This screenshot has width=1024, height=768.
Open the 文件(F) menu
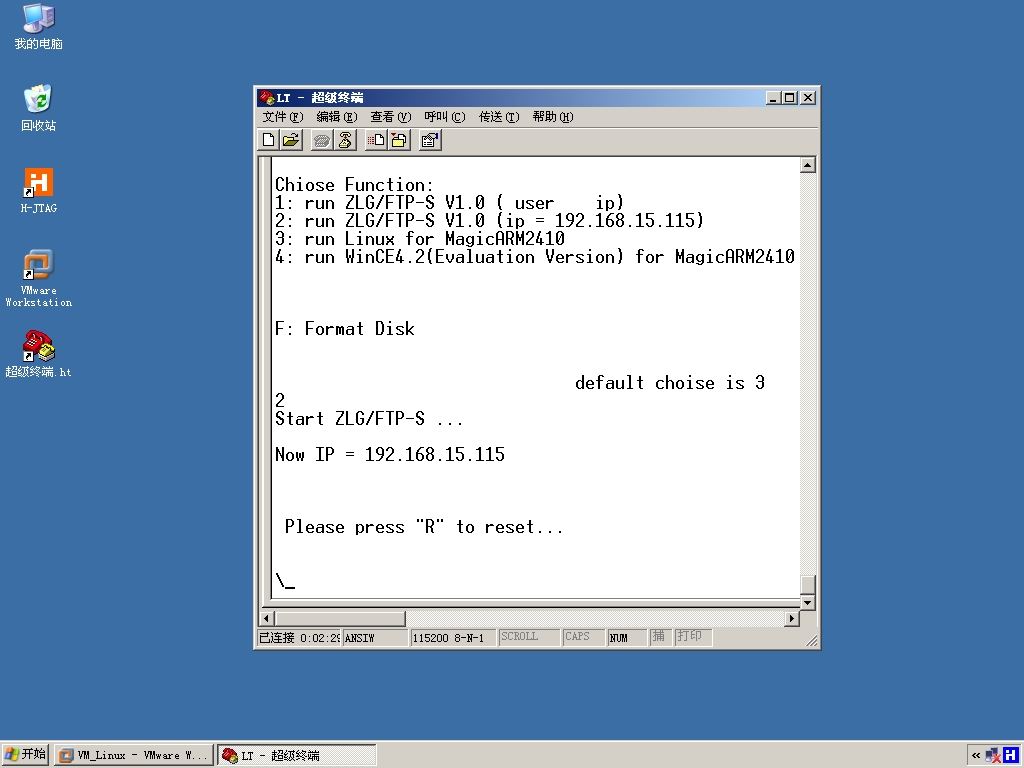tap(283, 117)
